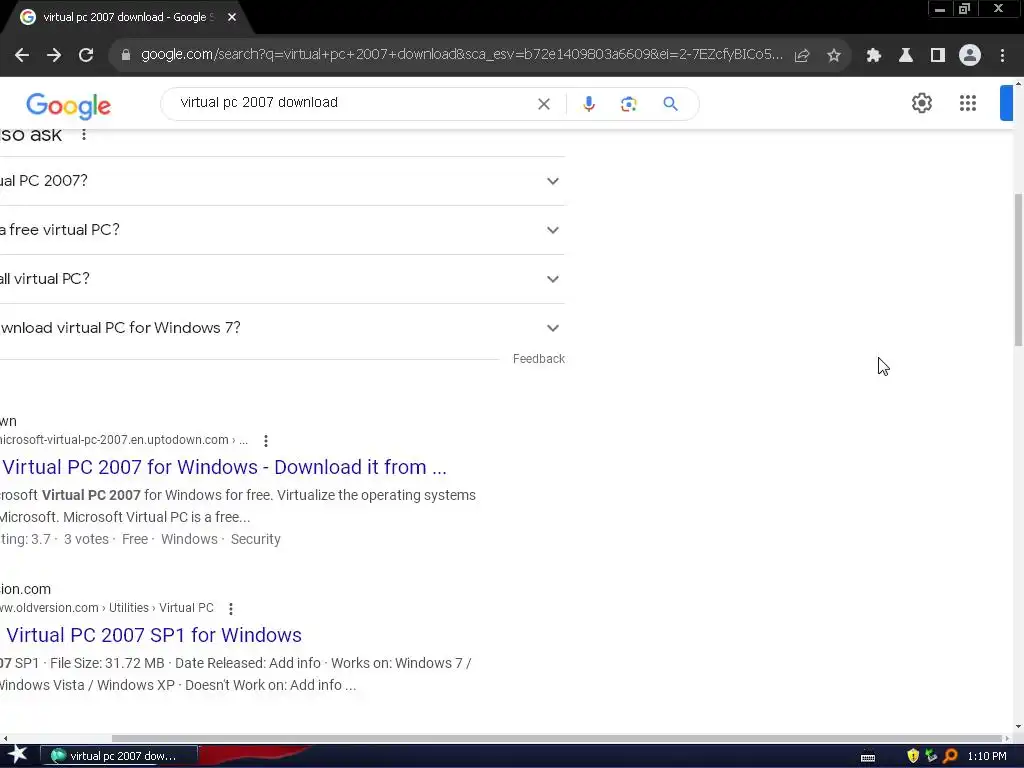
Task: Switch to Chrome window in the taskbar
Action: (x=119, y=756)
